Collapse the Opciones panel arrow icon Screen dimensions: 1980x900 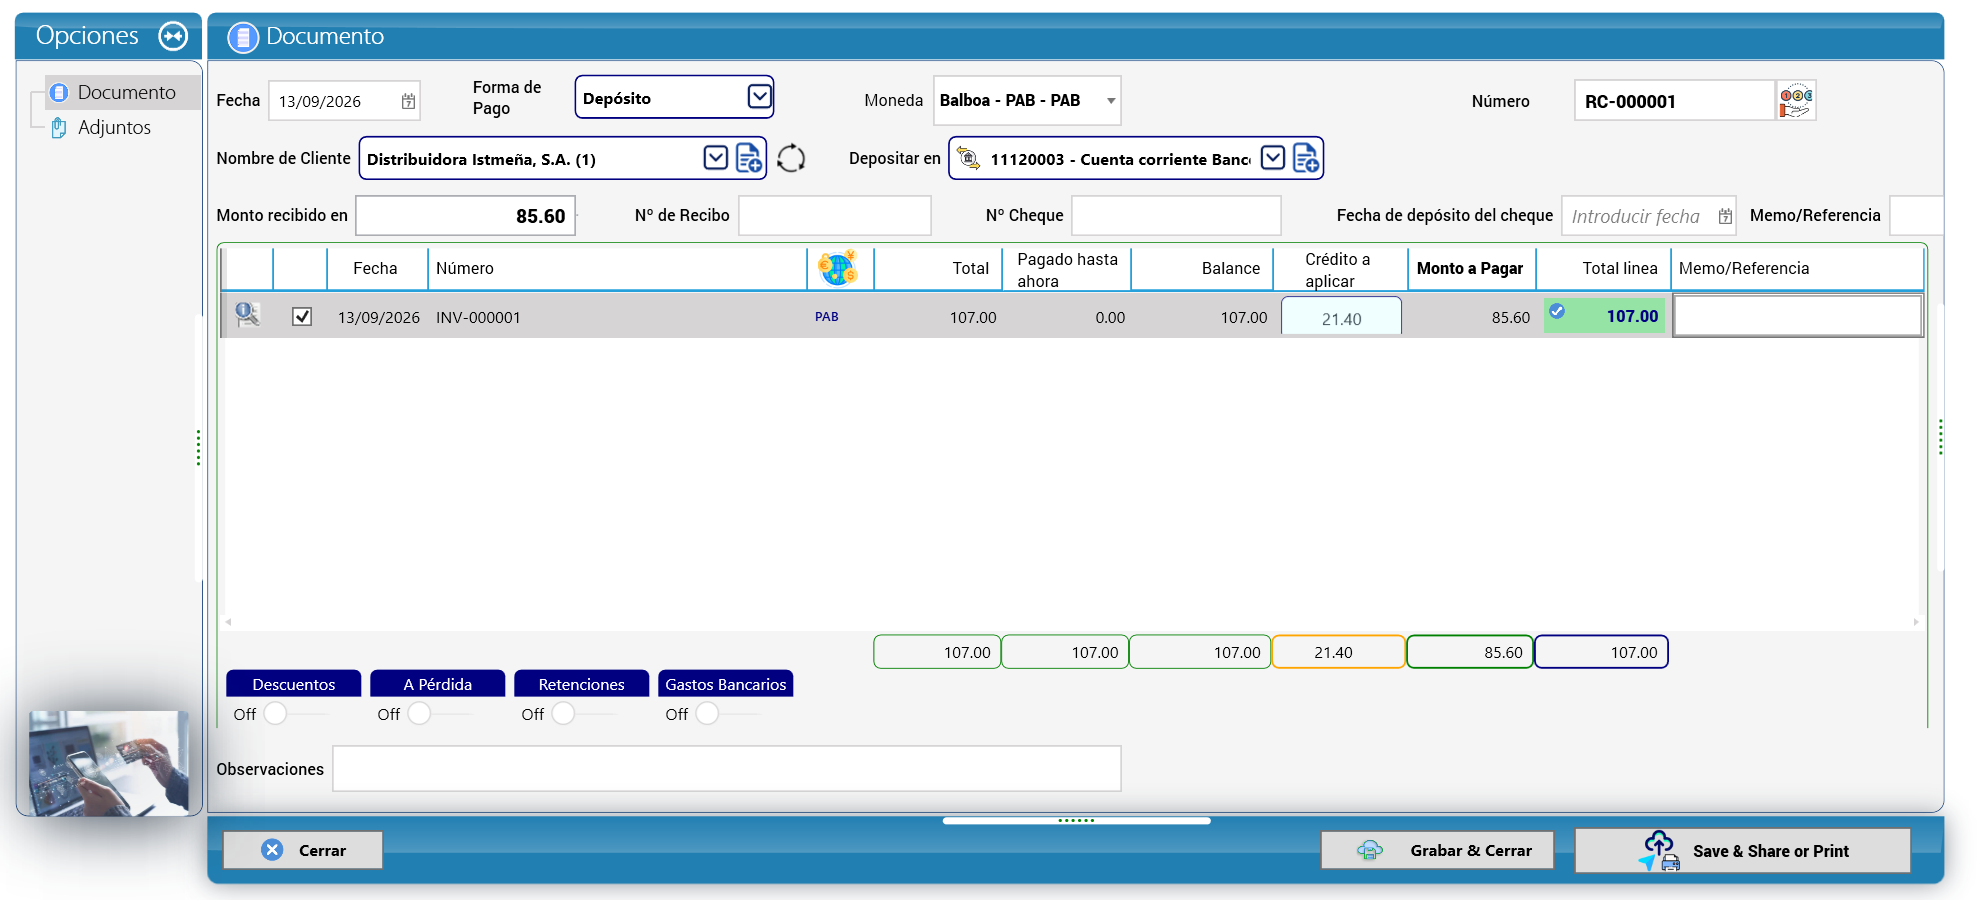[173, 36]
